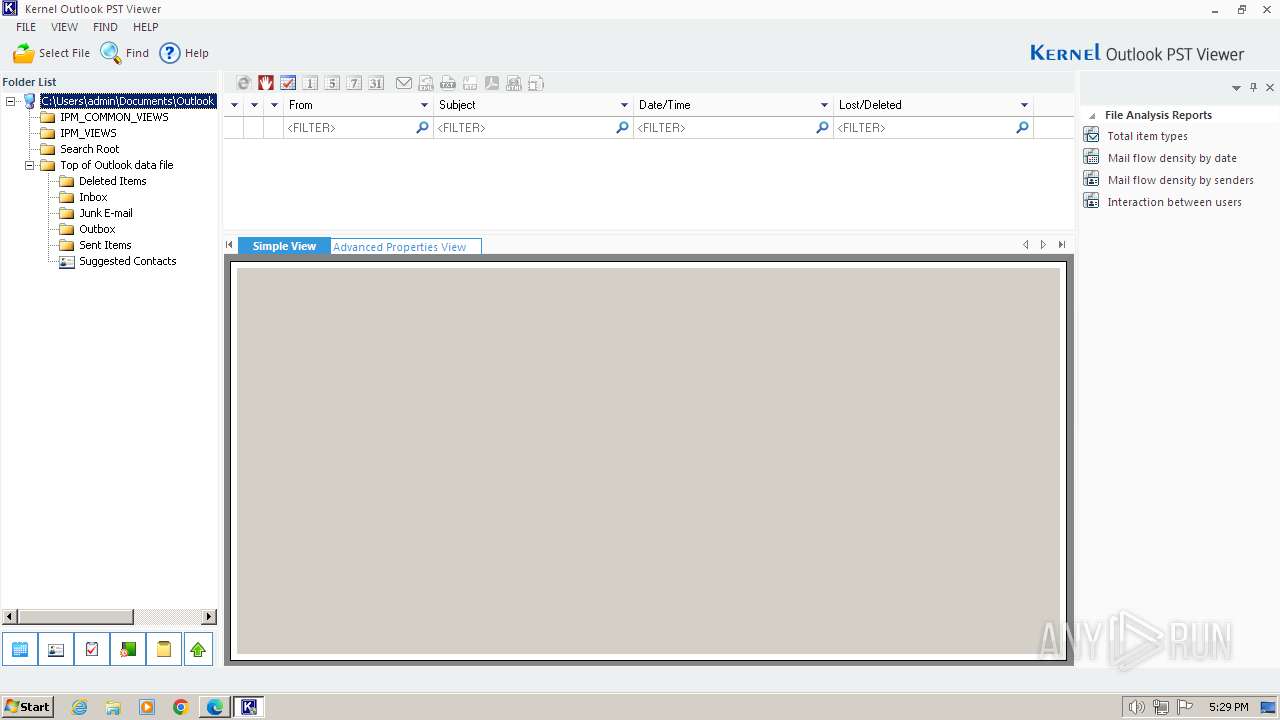Open the third narrow column dropdown arrow
Viewport: 1280px width, 720px height.
pos(274,105)
